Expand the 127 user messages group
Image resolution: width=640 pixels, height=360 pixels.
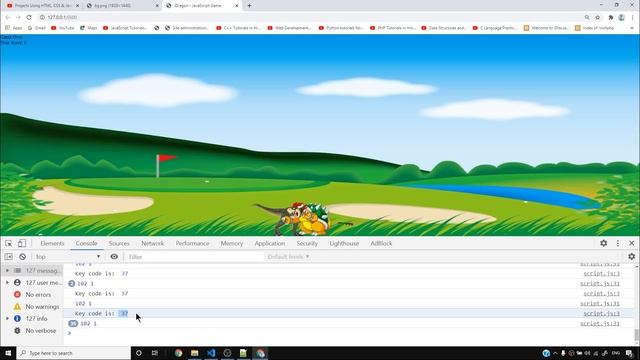click(7, 282)
